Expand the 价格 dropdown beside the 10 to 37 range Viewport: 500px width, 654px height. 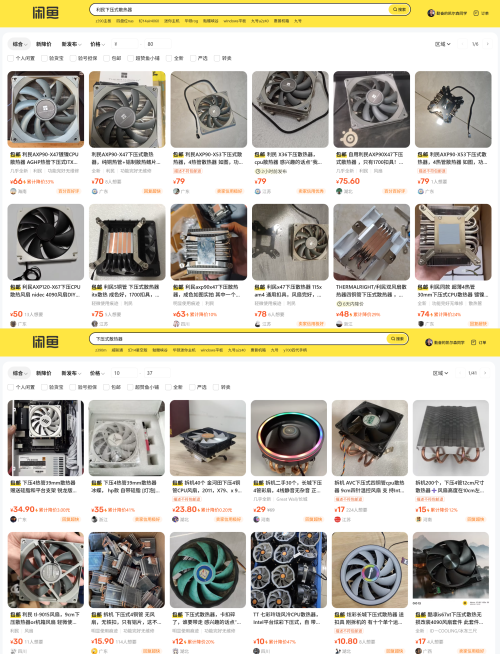(x=97, y=373)
